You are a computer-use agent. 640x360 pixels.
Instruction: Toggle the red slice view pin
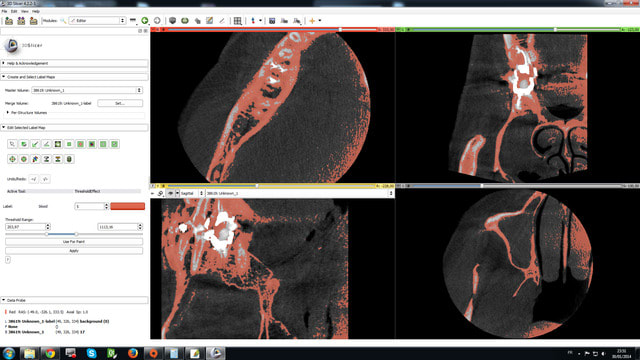point(154,29)
